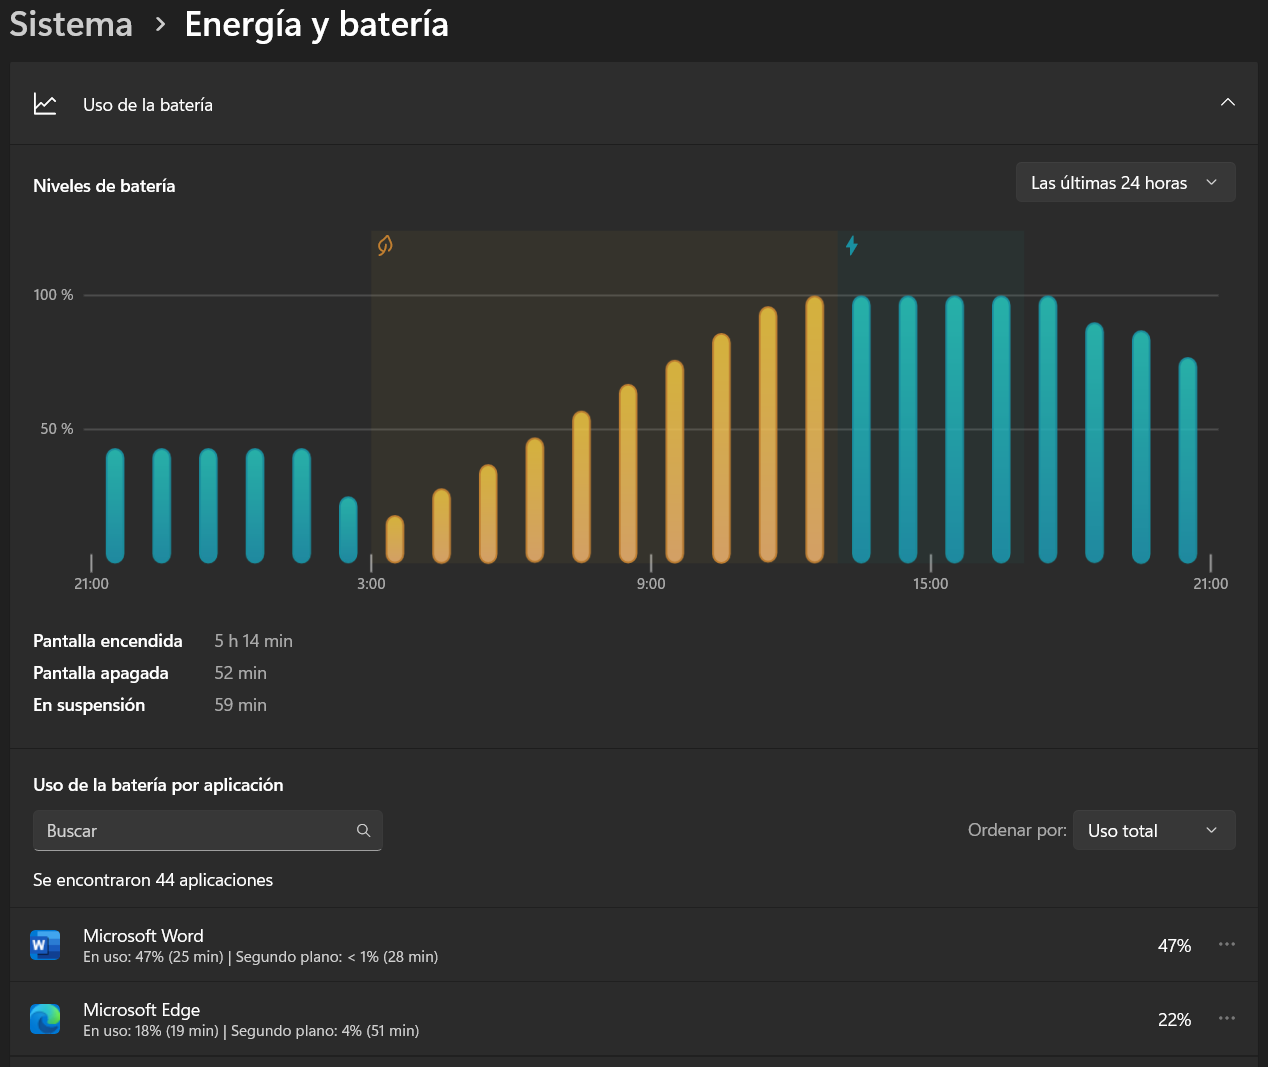The image size is (1268, 1067).
Task: Click the charging lightning bolt icon
Action: pyautogui.click(x=852, y=245)
